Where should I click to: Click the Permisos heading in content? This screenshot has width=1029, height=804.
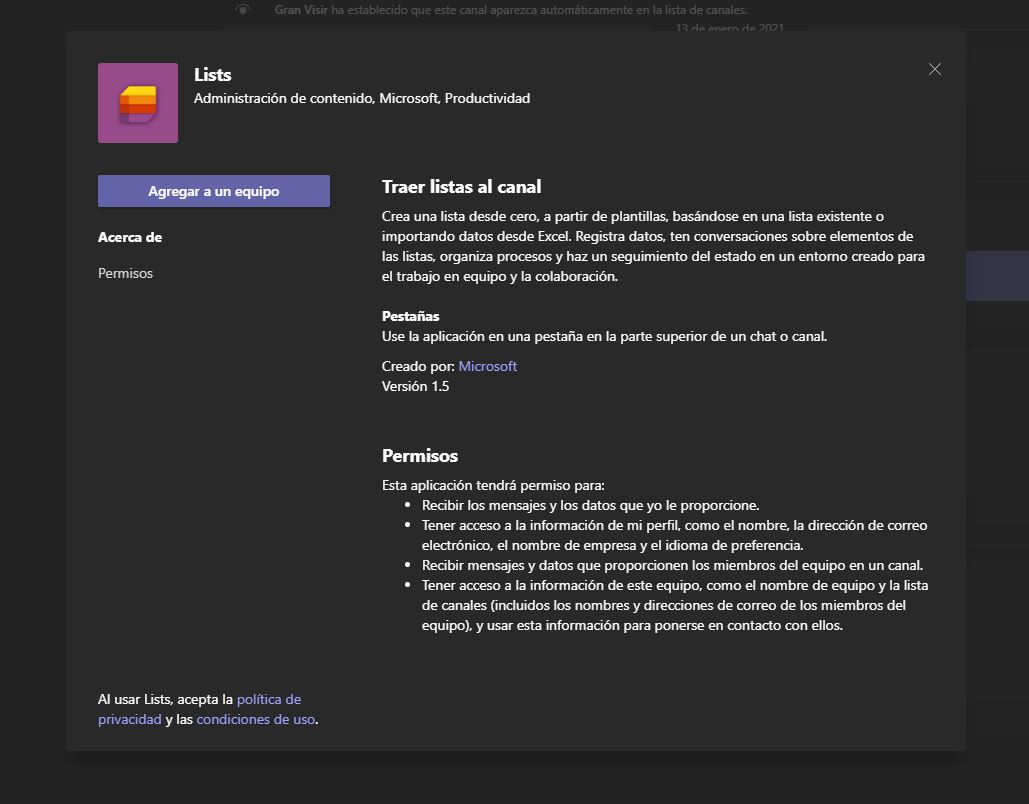click(x=420, y=456)
